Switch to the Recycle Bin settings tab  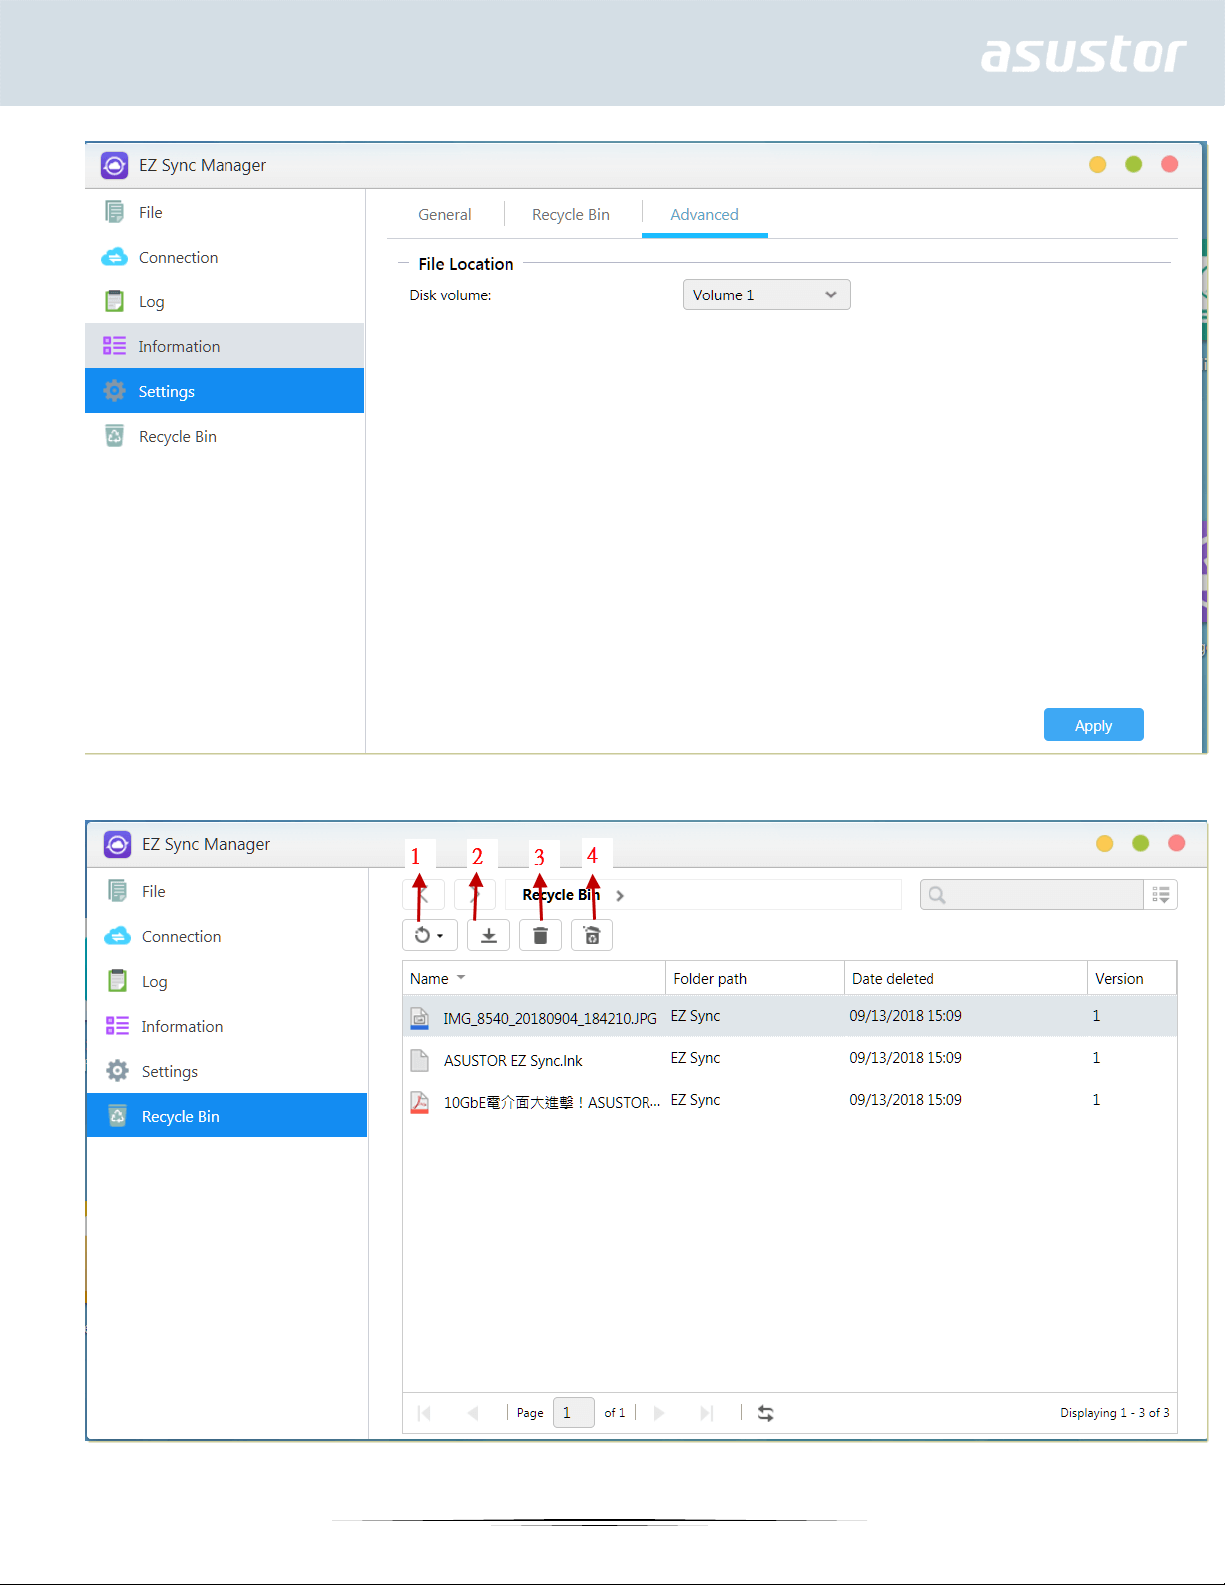coord(570,214)
